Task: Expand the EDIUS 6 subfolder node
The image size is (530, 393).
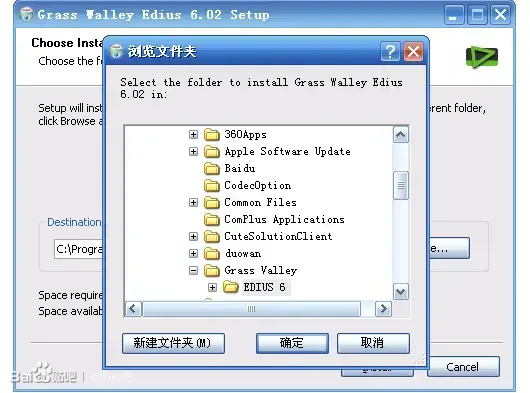Action: [x=212, y=288]
